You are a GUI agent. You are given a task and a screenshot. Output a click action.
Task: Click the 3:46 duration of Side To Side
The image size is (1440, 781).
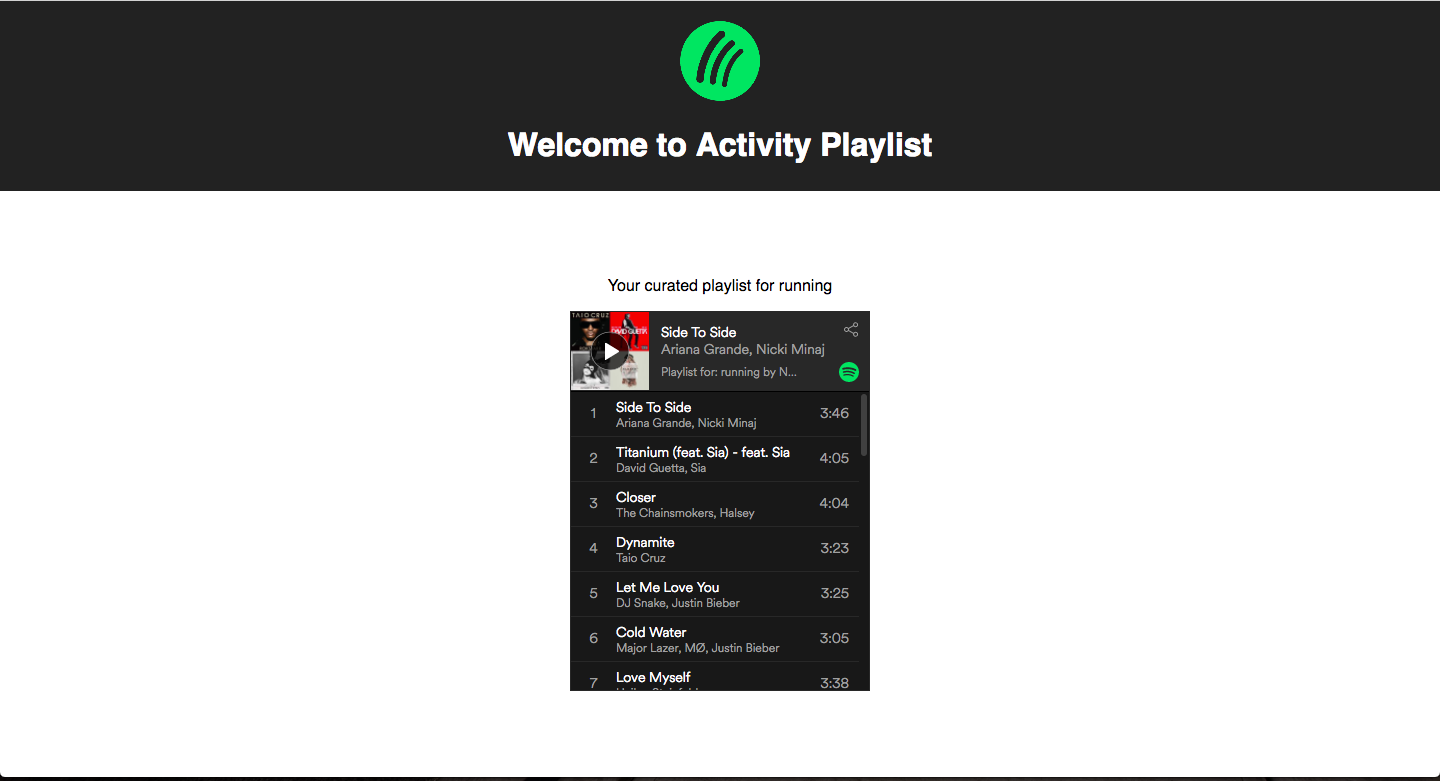tap(834, 413)
